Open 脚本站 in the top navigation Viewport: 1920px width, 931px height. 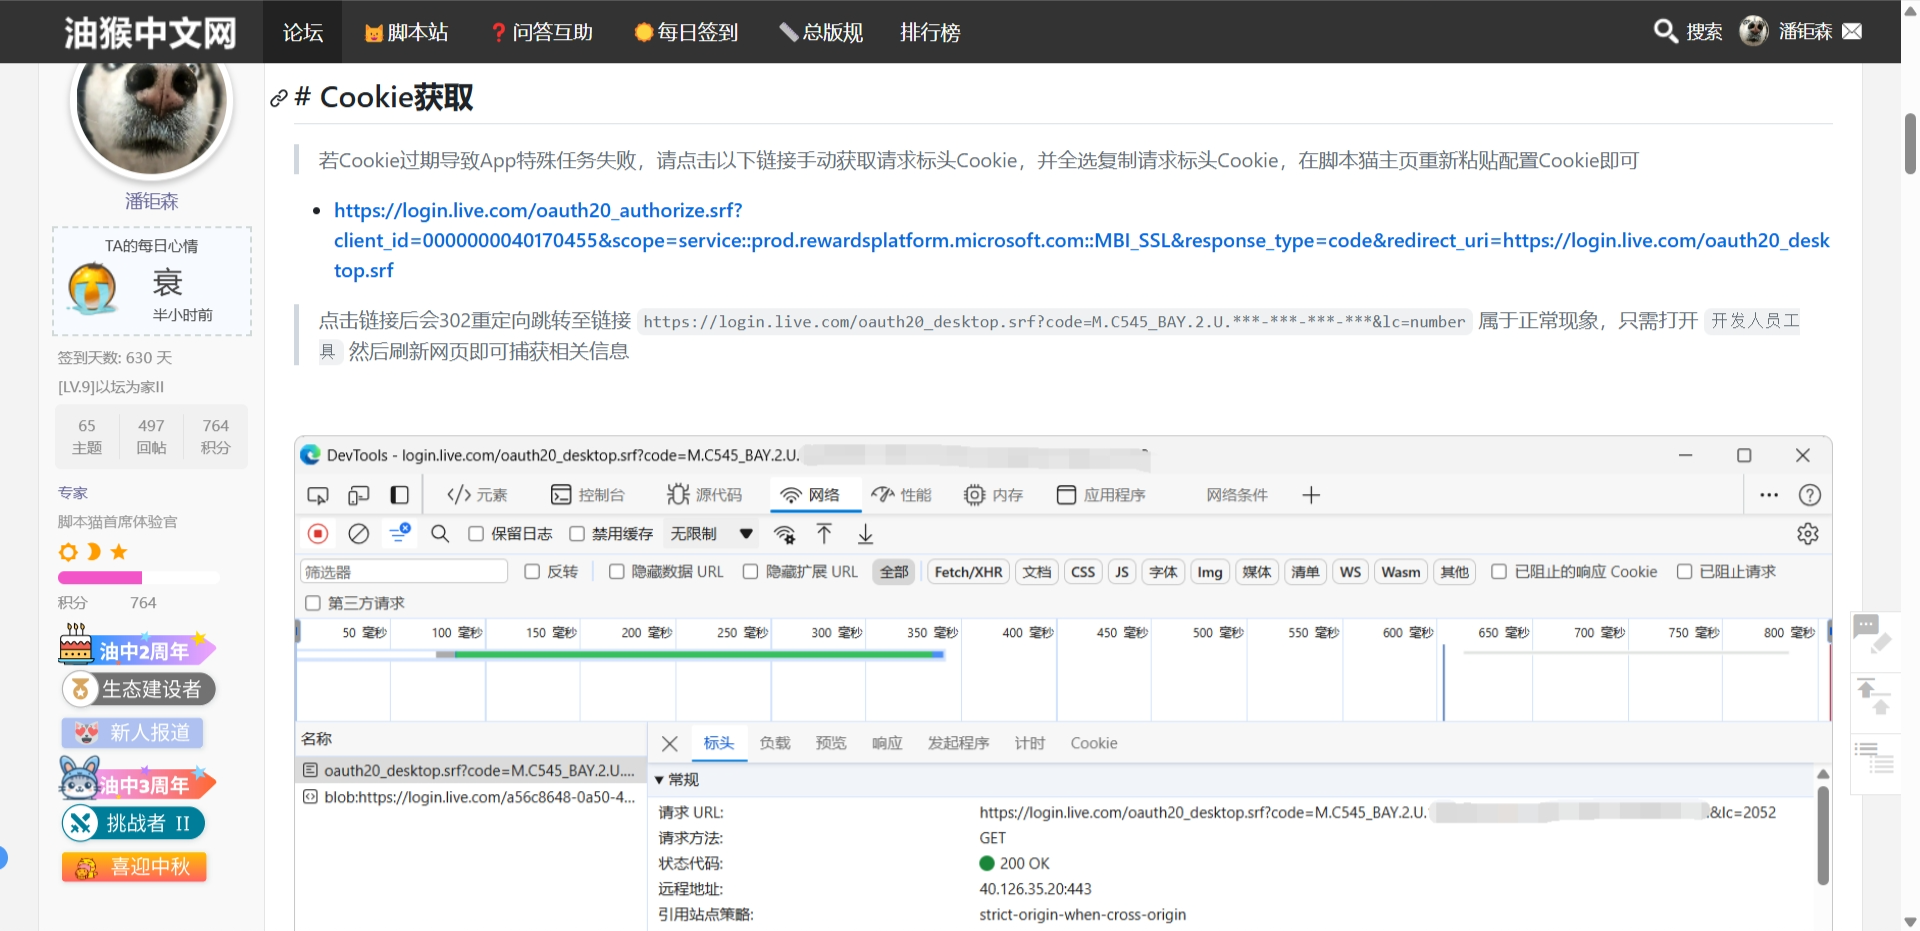(407, 32)
